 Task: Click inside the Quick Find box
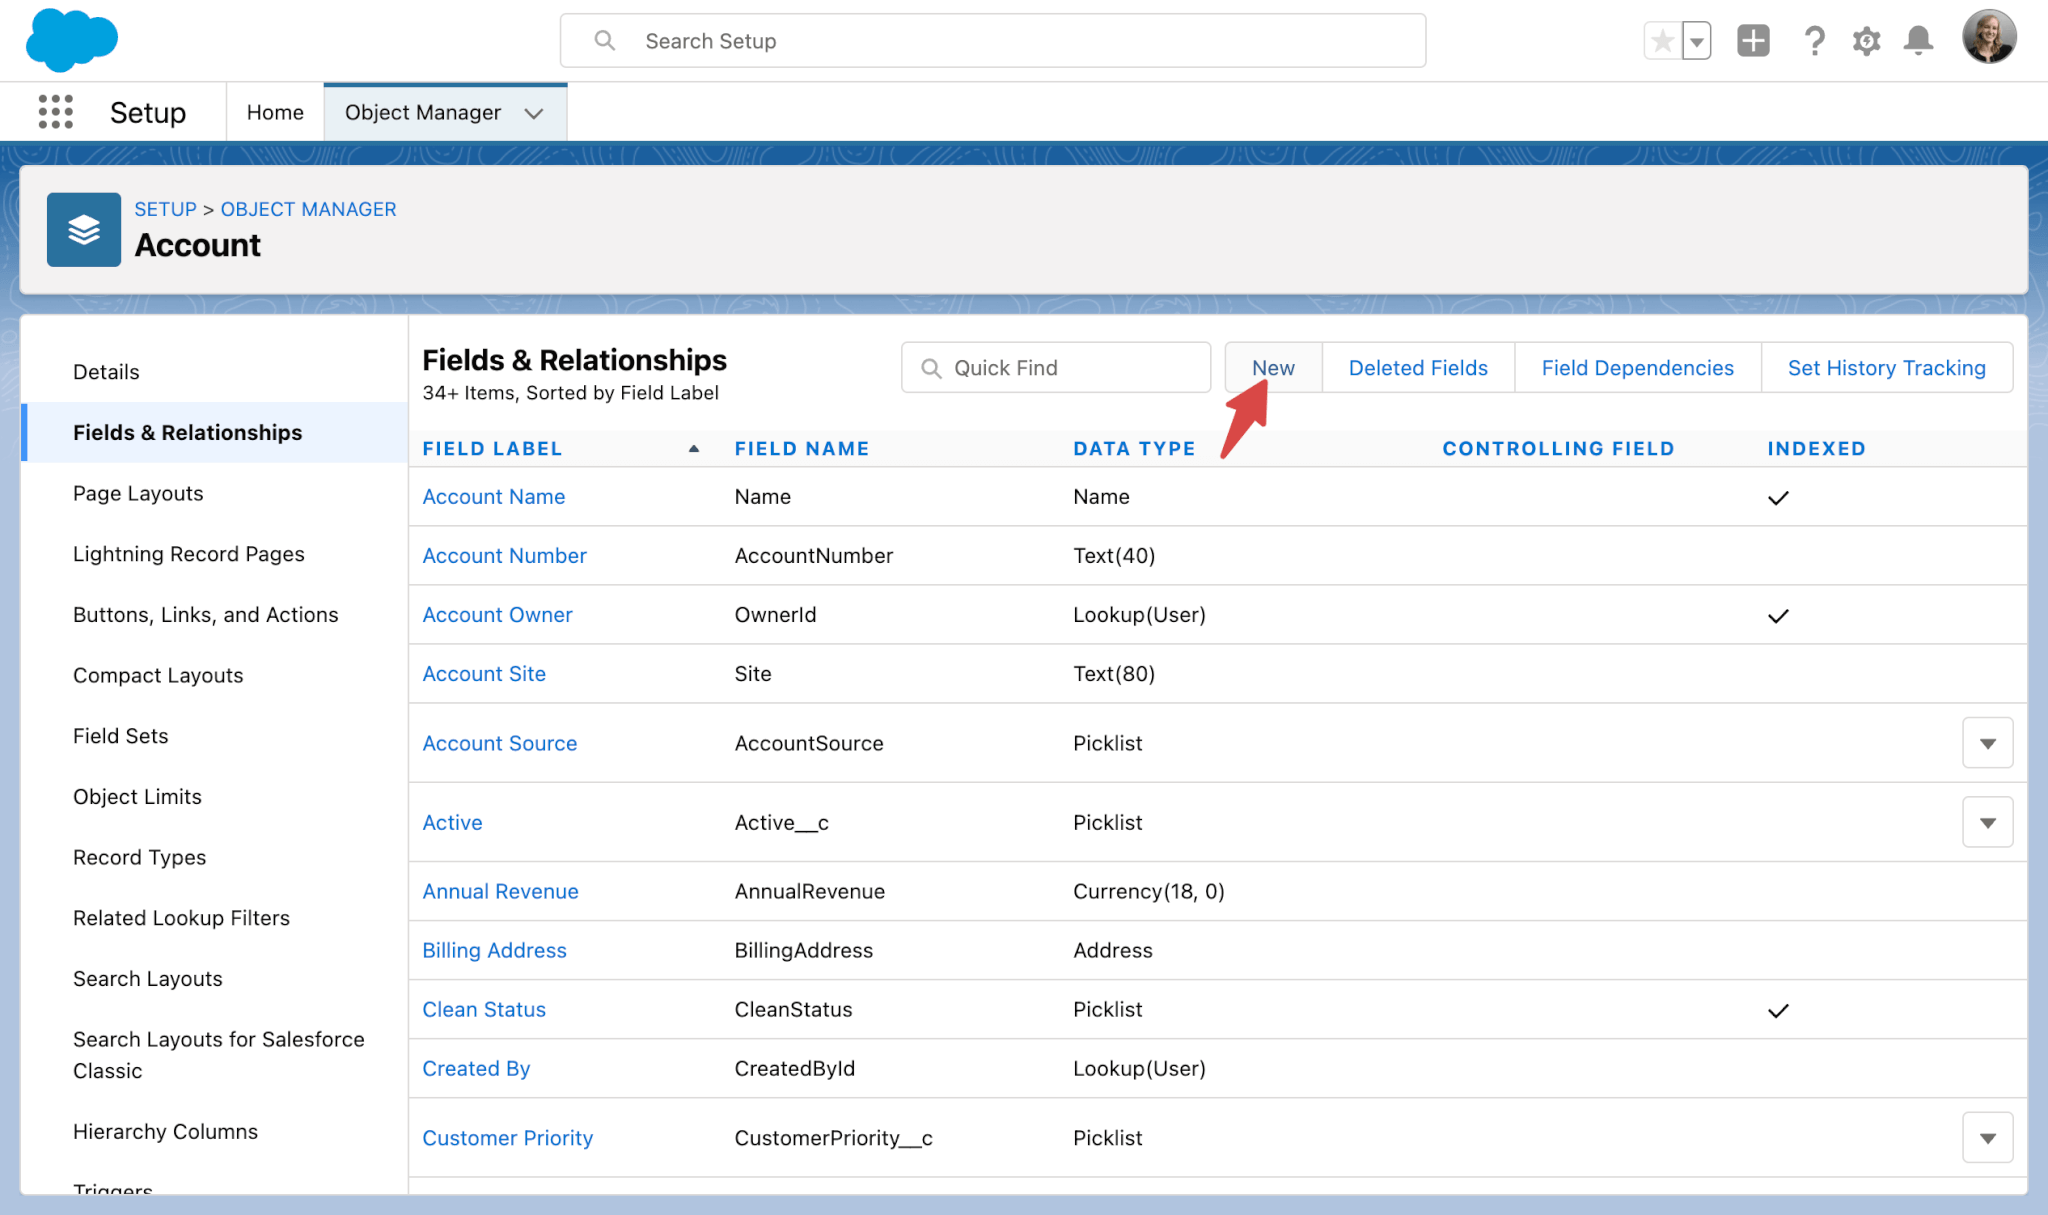coord(1055,367)
